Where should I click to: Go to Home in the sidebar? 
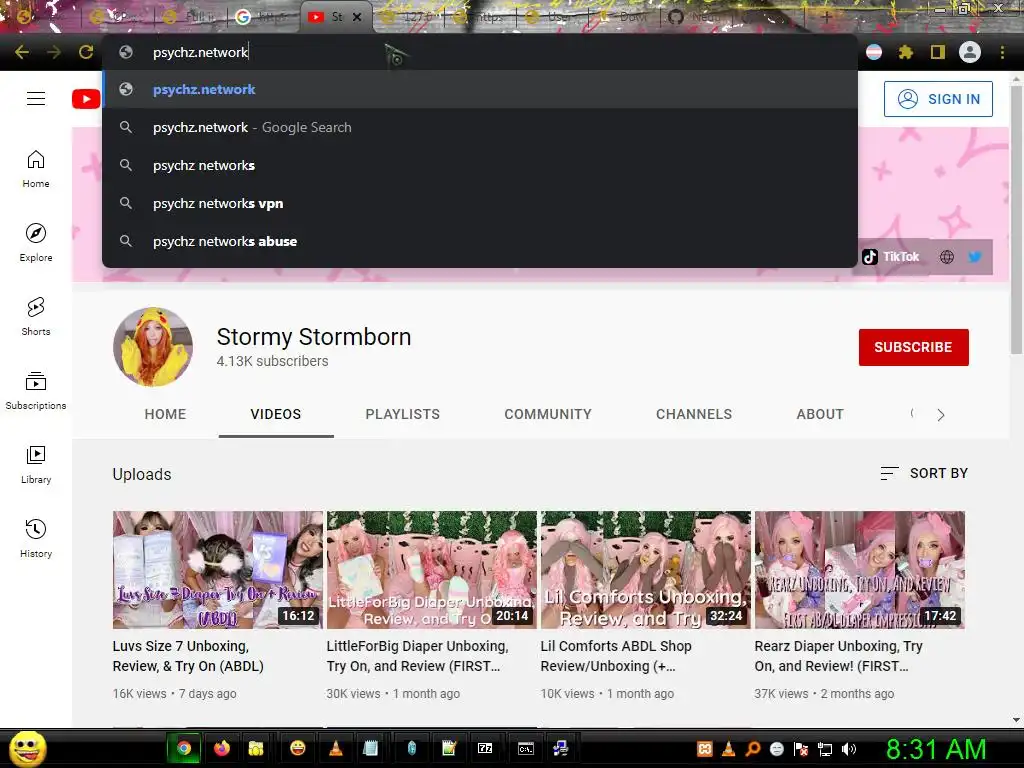36,168
